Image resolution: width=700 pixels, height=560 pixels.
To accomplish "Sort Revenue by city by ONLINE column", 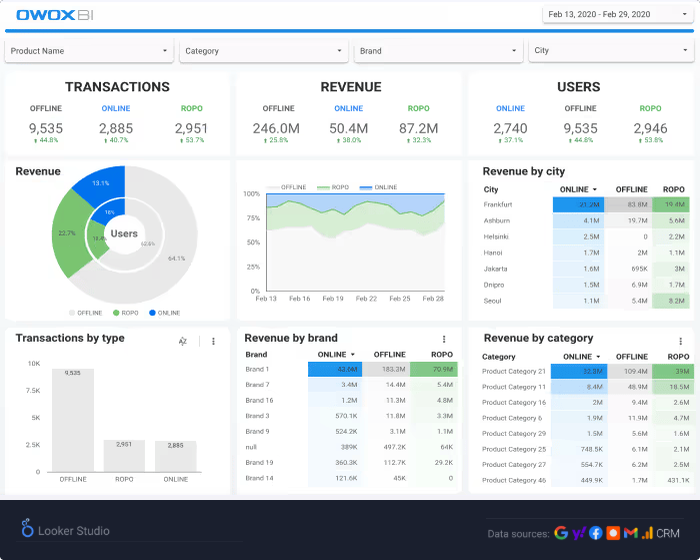I will [x=578, y=189].
